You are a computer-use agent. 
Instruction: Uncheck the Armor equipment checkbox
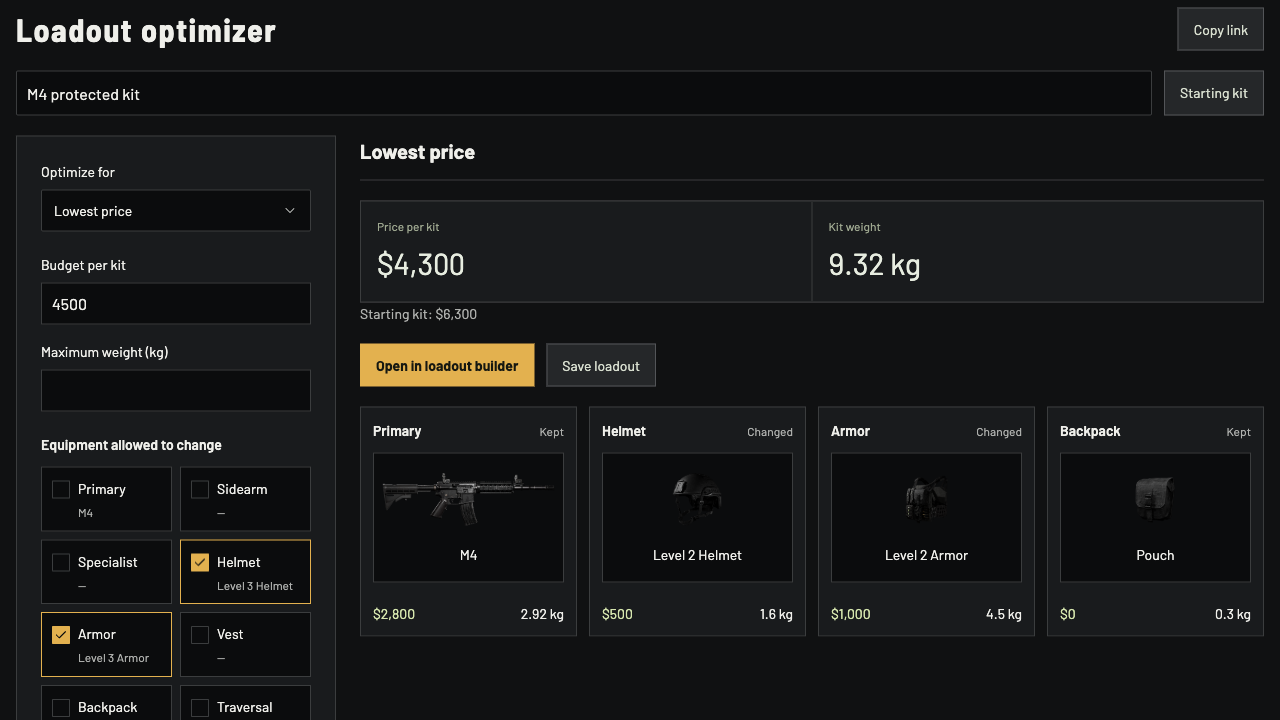(61, 635)
